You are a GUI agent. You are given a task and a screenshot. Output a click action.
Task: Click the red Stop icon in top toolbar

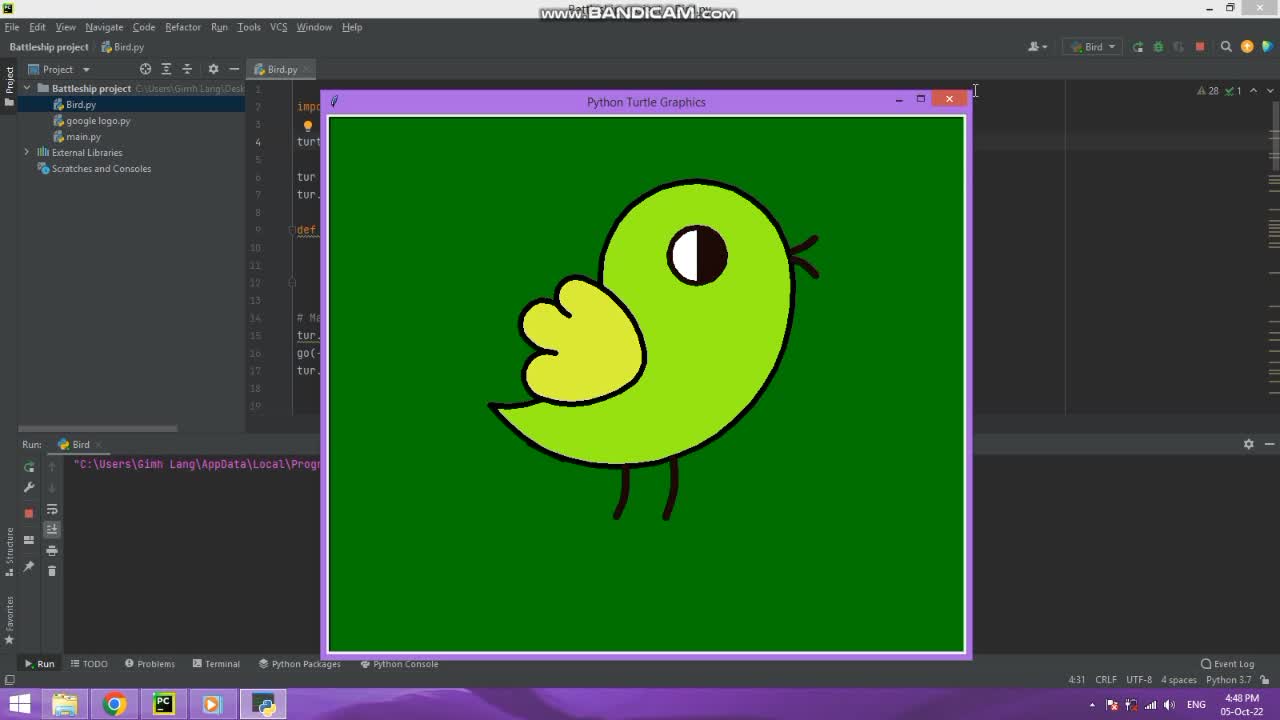[1200, 47]
